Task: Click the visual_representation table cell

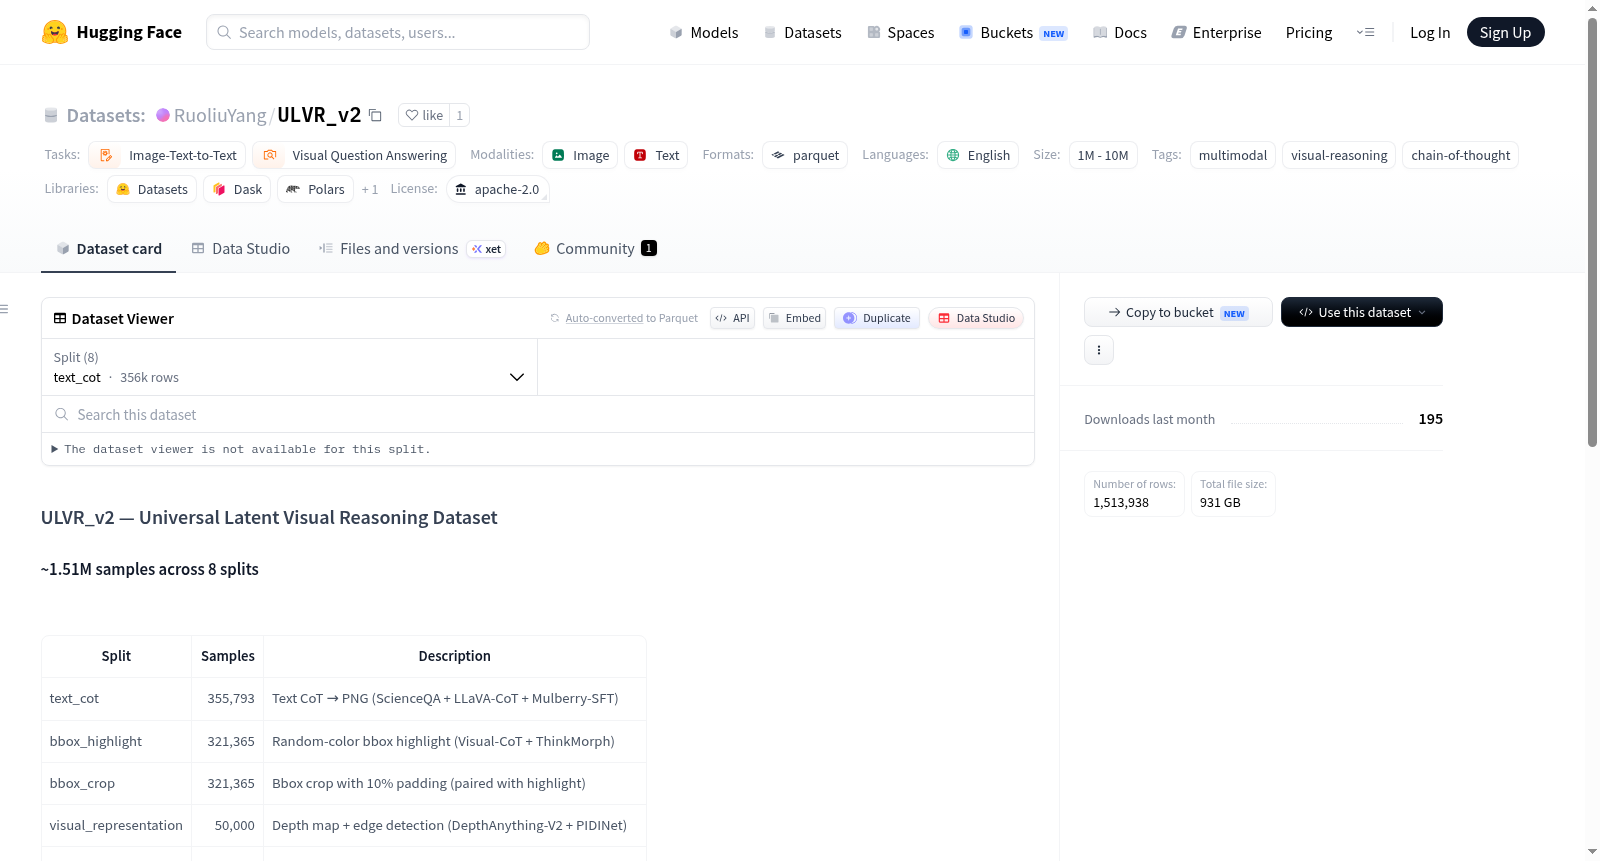Action: coord(116,825)
